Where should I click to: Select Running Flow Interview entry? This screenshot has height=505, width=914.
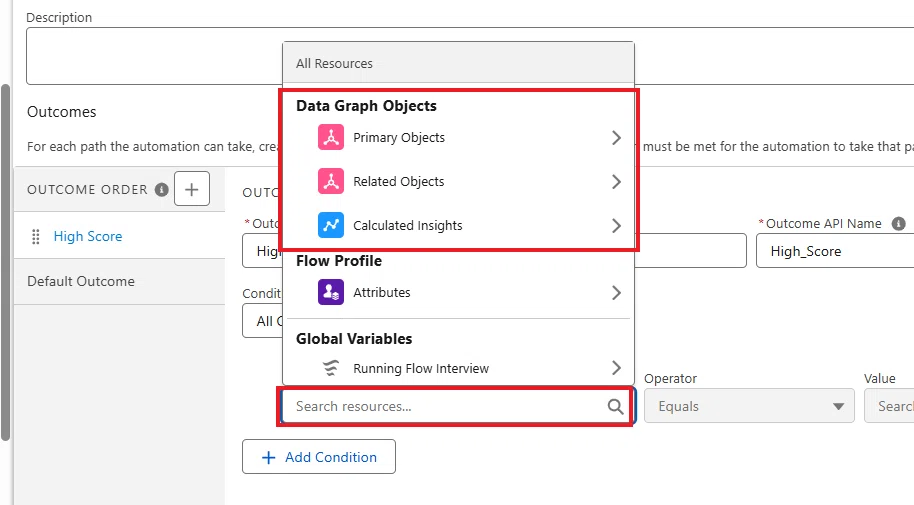pyautogui.click(x=458, y=368)
